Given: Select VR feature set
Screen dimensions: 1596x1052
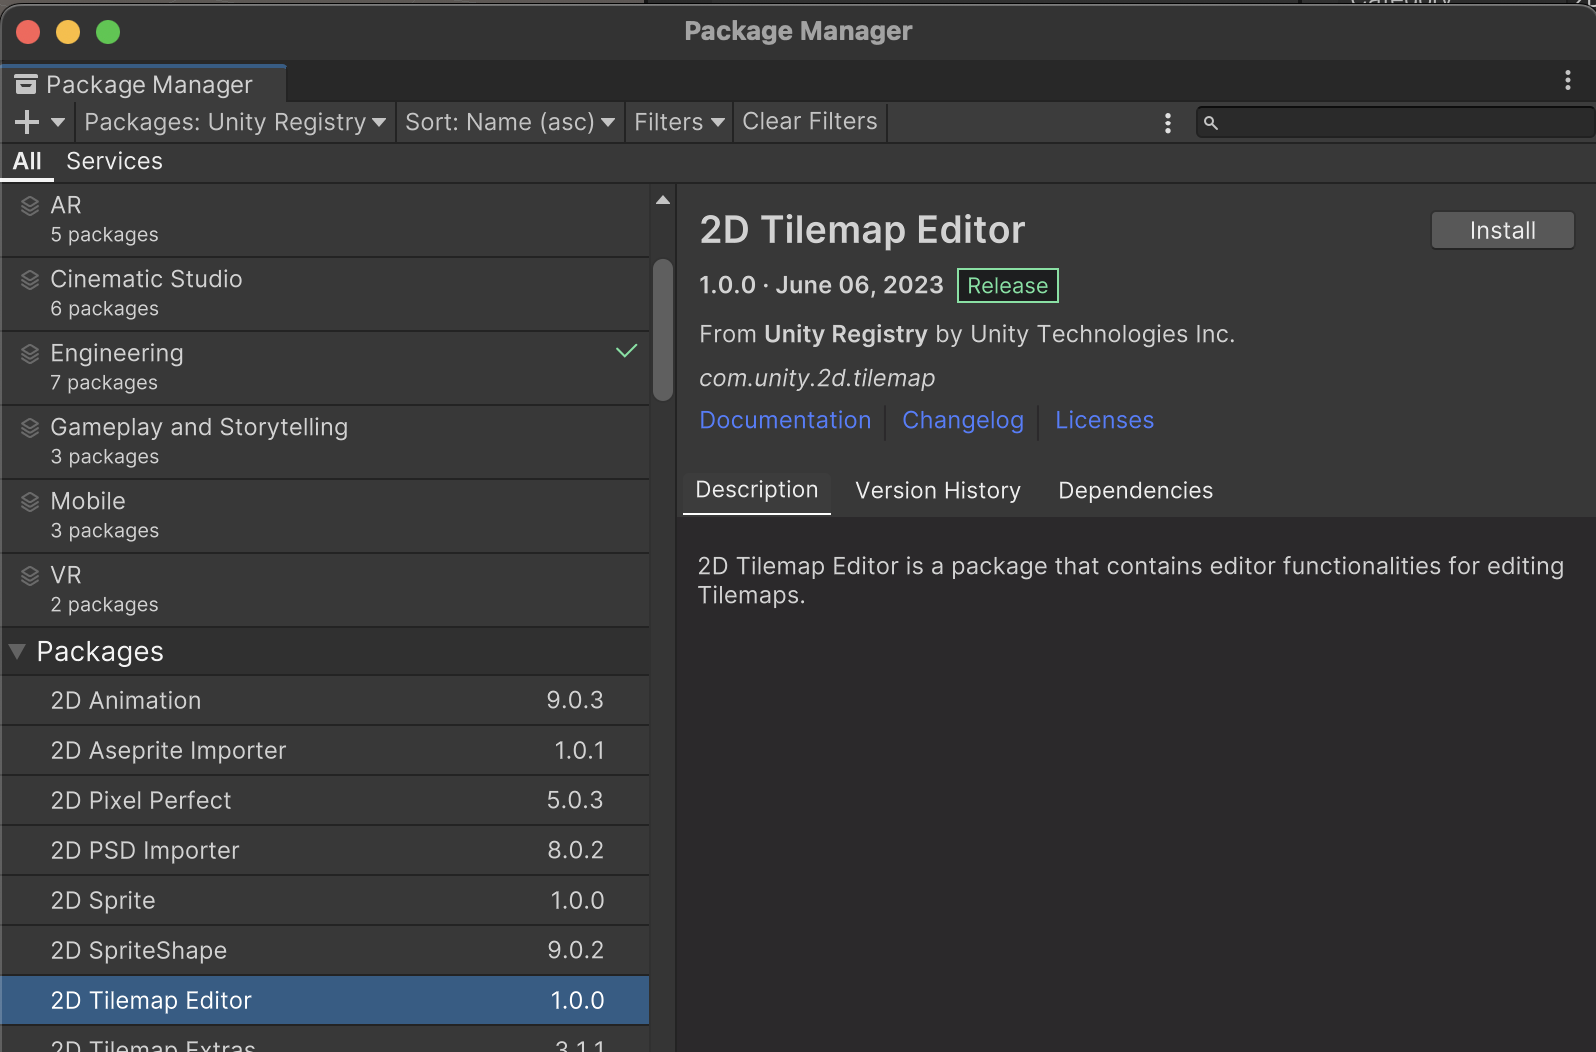Looking at the screenshot, I should click(325, 590).
